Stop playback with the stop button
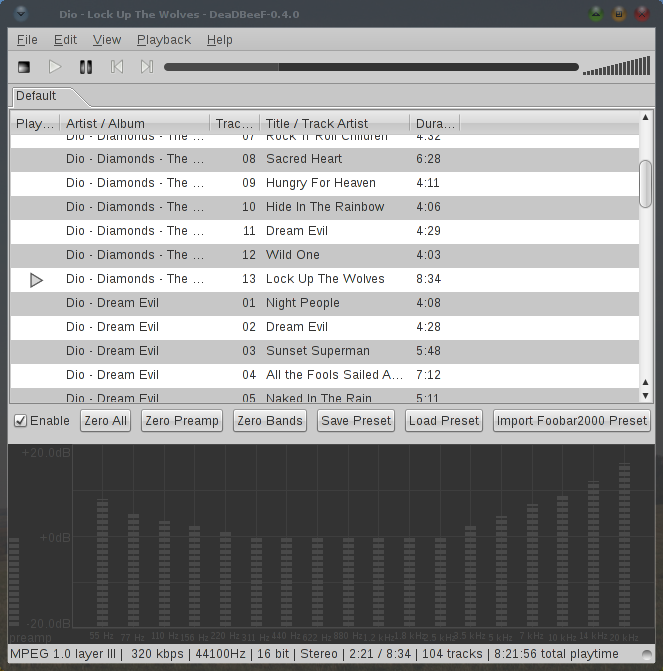Image resolution: width=663 pixels, height=671 pixels. [24, 67]
